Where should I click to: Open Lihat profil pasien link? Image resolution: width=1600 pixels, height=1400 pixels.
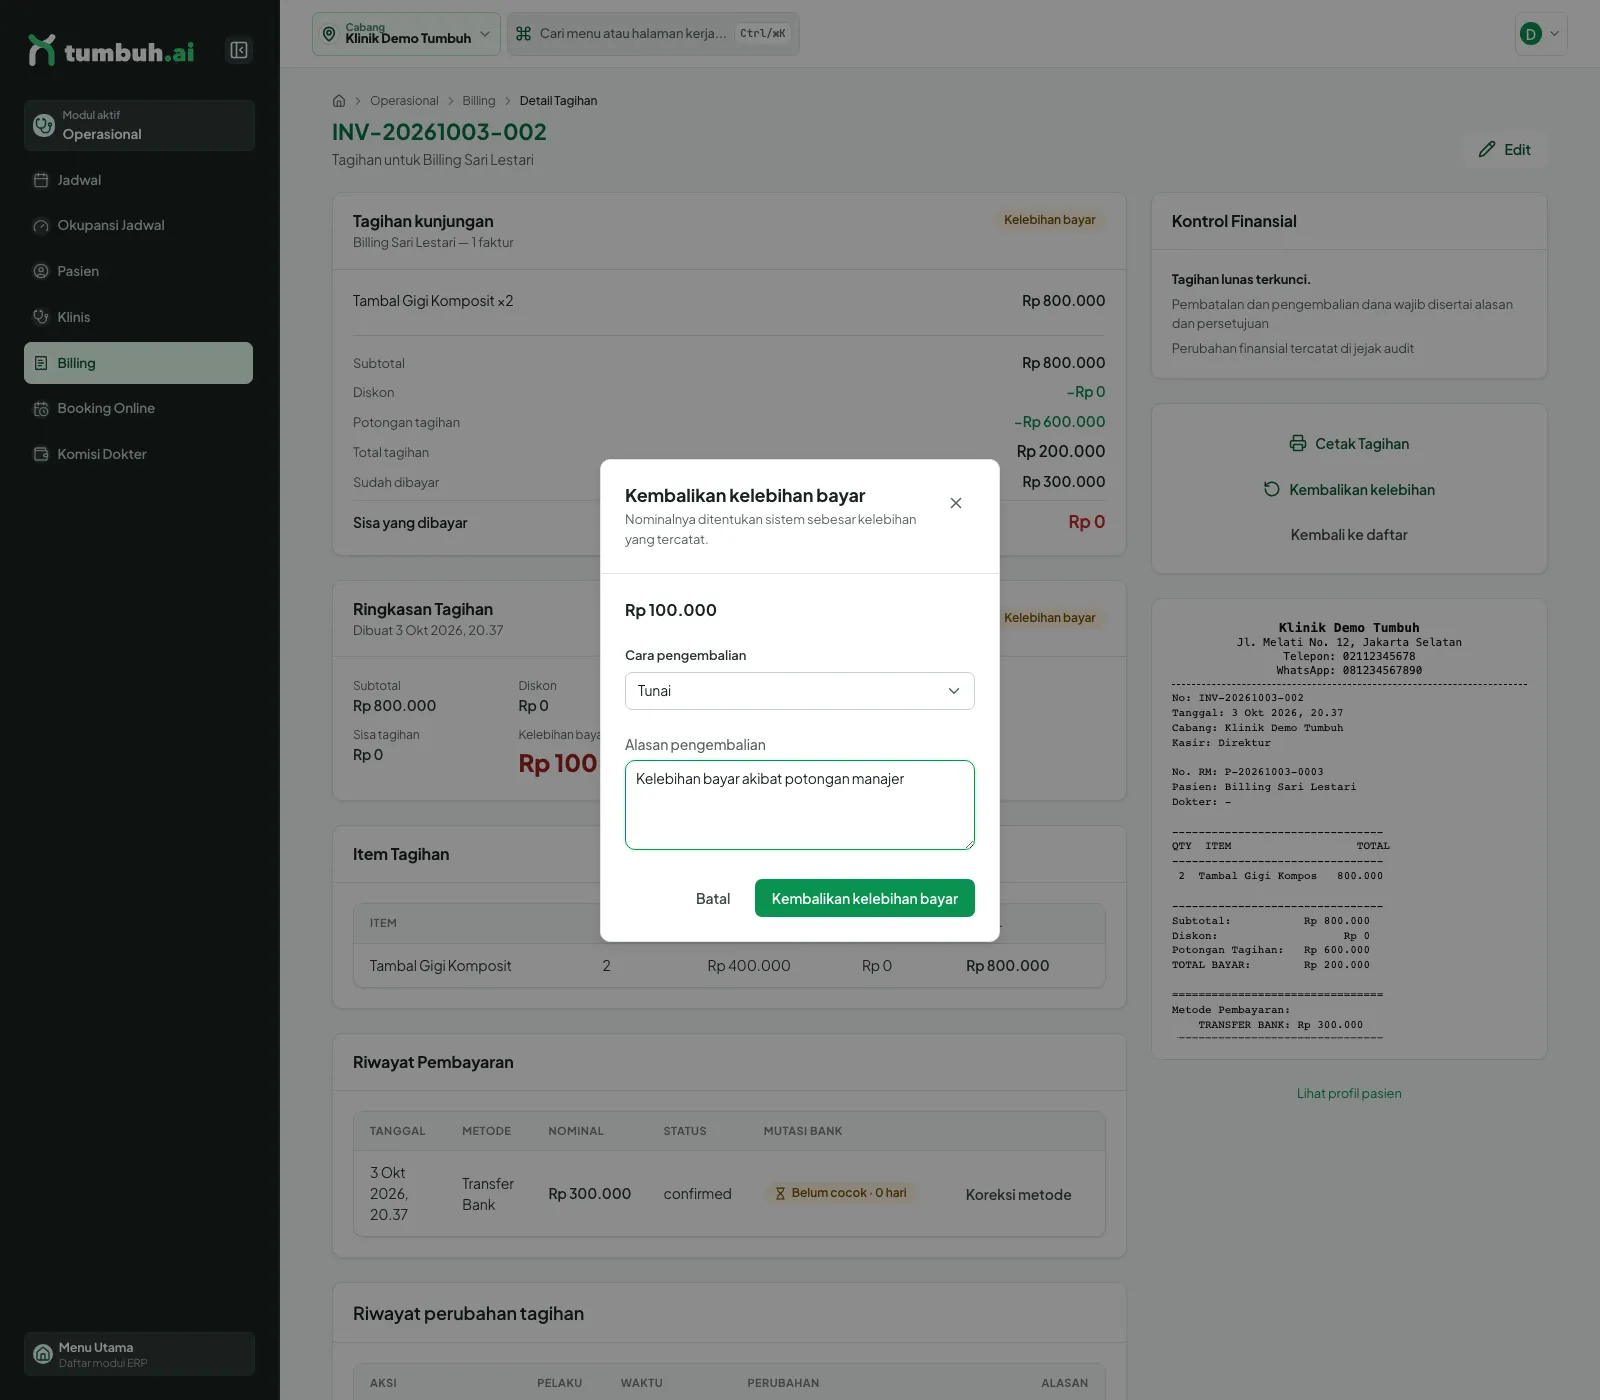click(1349, 1094)
